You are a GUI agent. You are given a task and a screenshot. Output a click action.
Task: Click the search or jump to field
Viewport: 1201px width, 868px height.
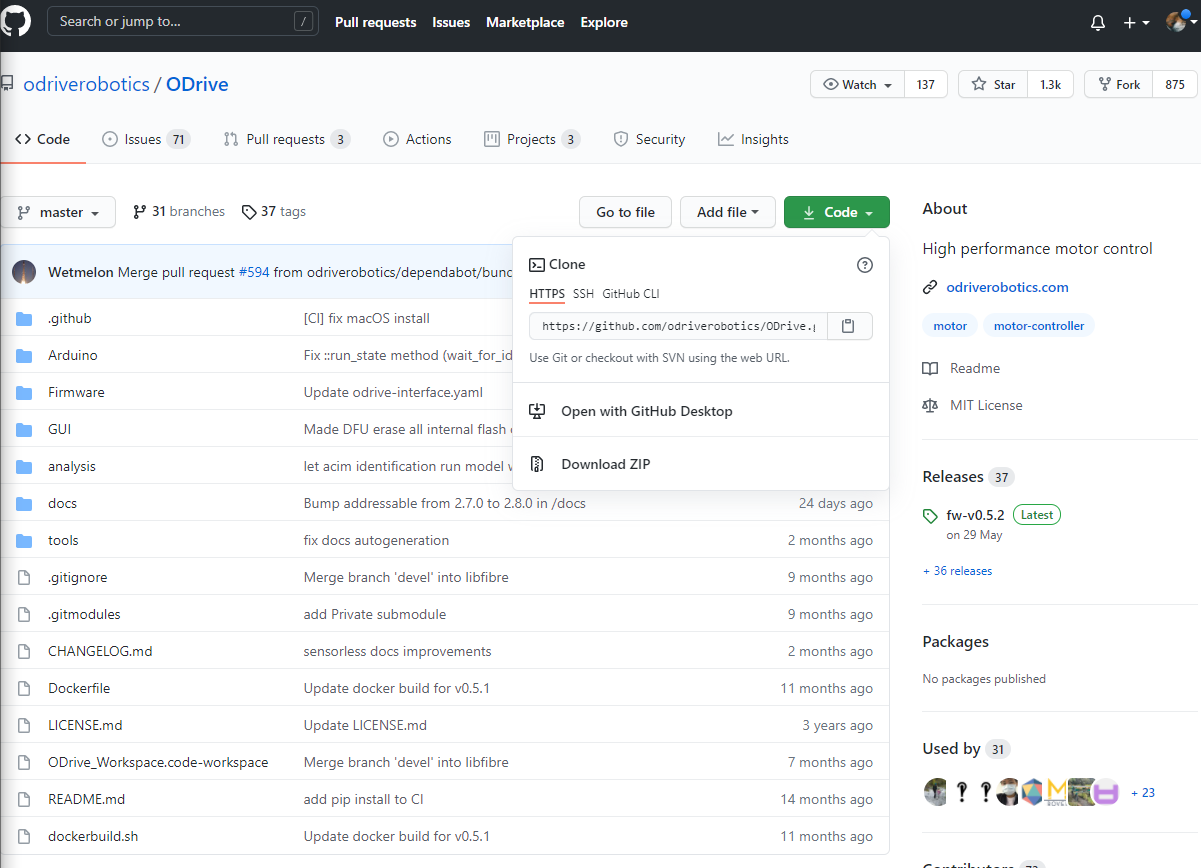click(x=183, y=21)
